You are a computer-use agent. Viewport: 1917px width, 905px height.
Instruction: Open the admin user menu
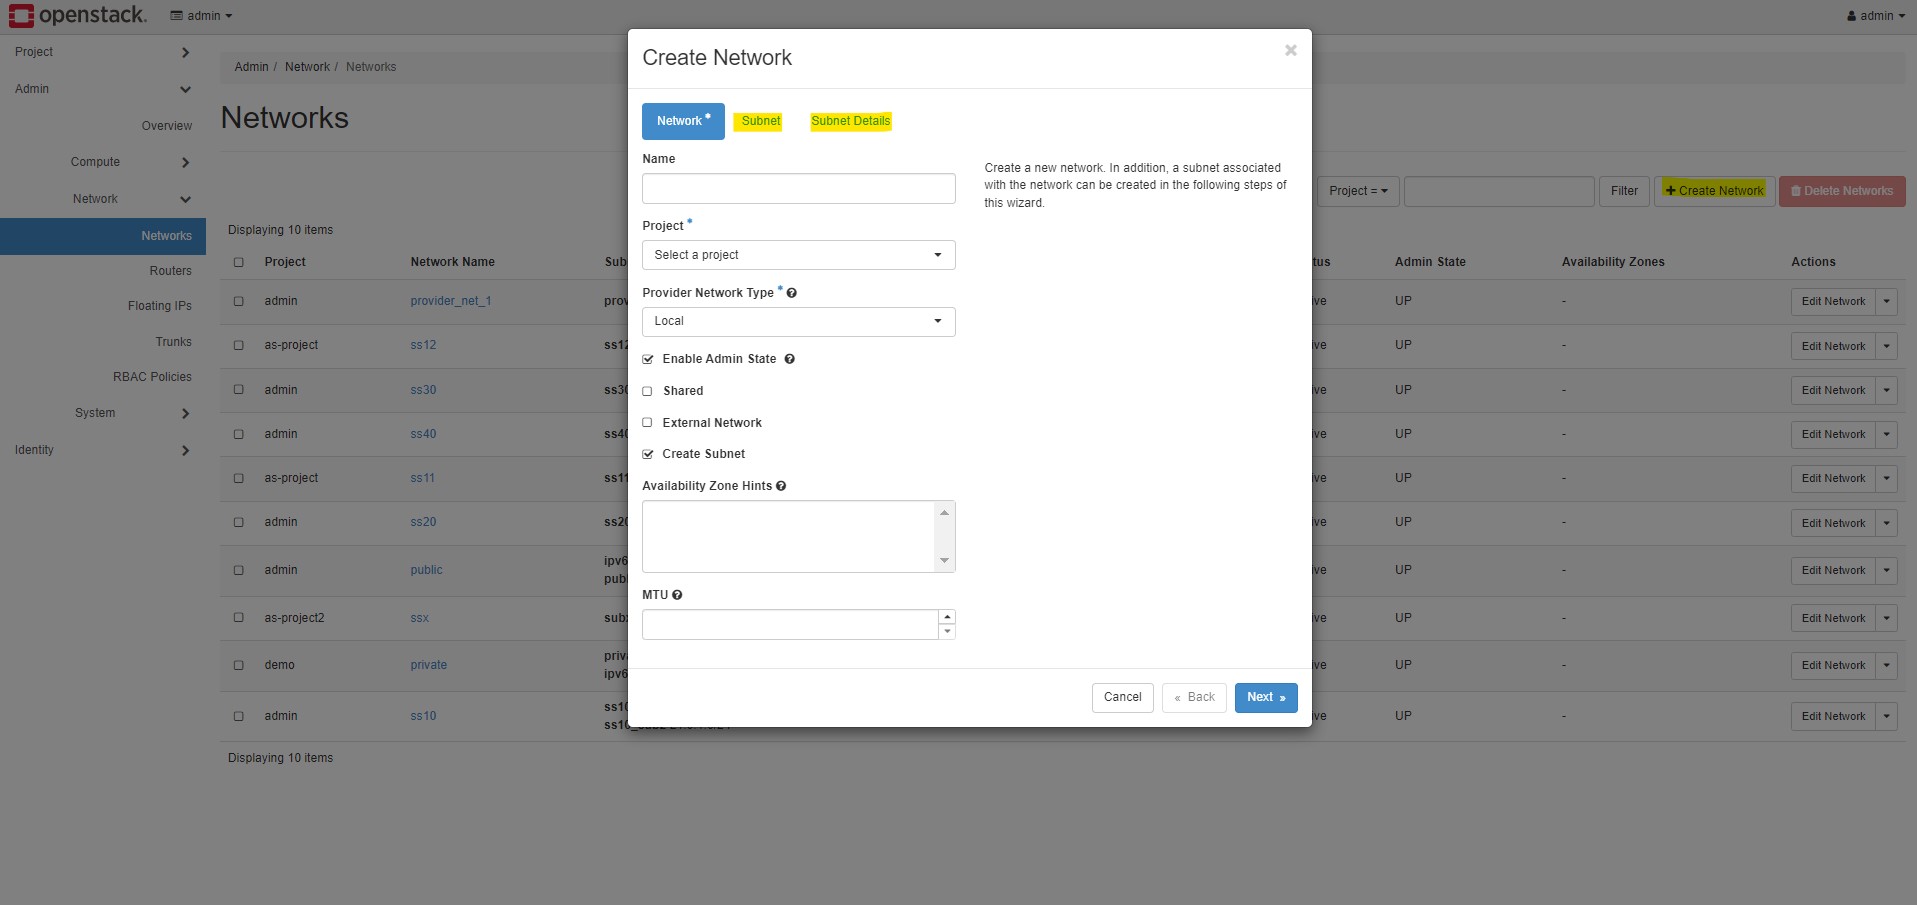click(1875, 16)
